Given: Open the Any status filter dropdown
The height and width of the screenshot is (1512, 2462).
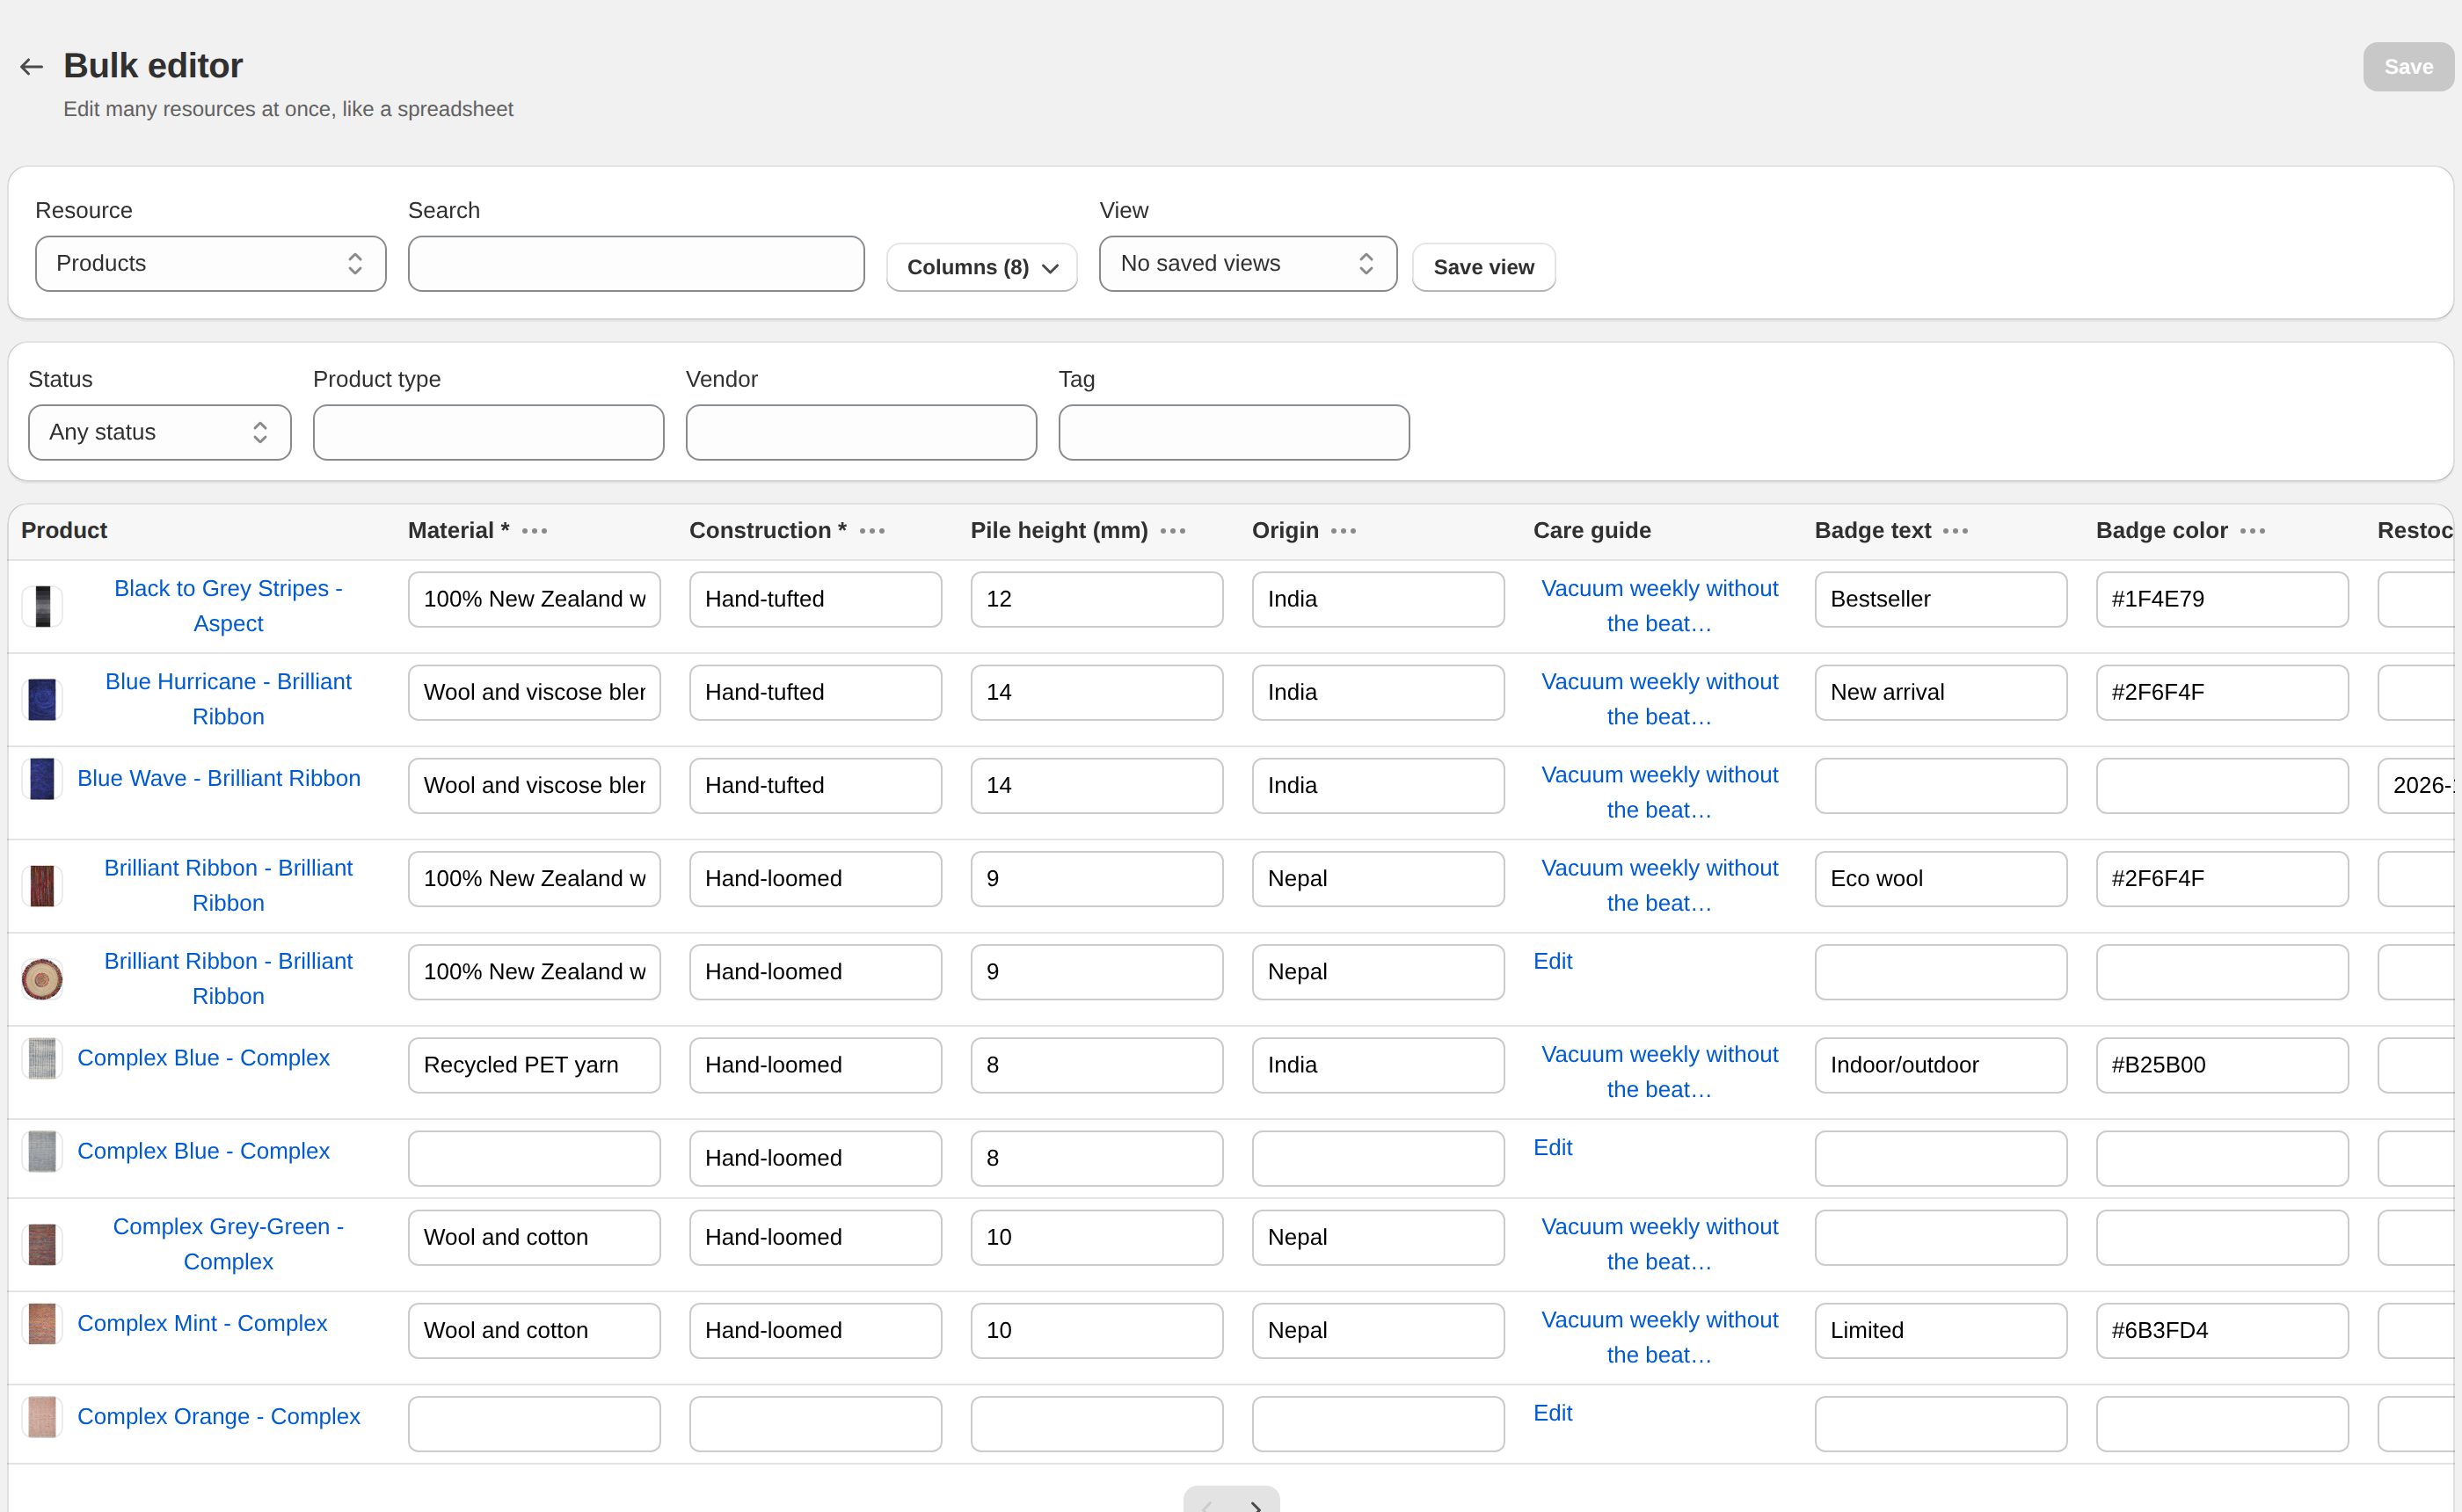Looking at the screenshot, I should (x=160, y=433).
